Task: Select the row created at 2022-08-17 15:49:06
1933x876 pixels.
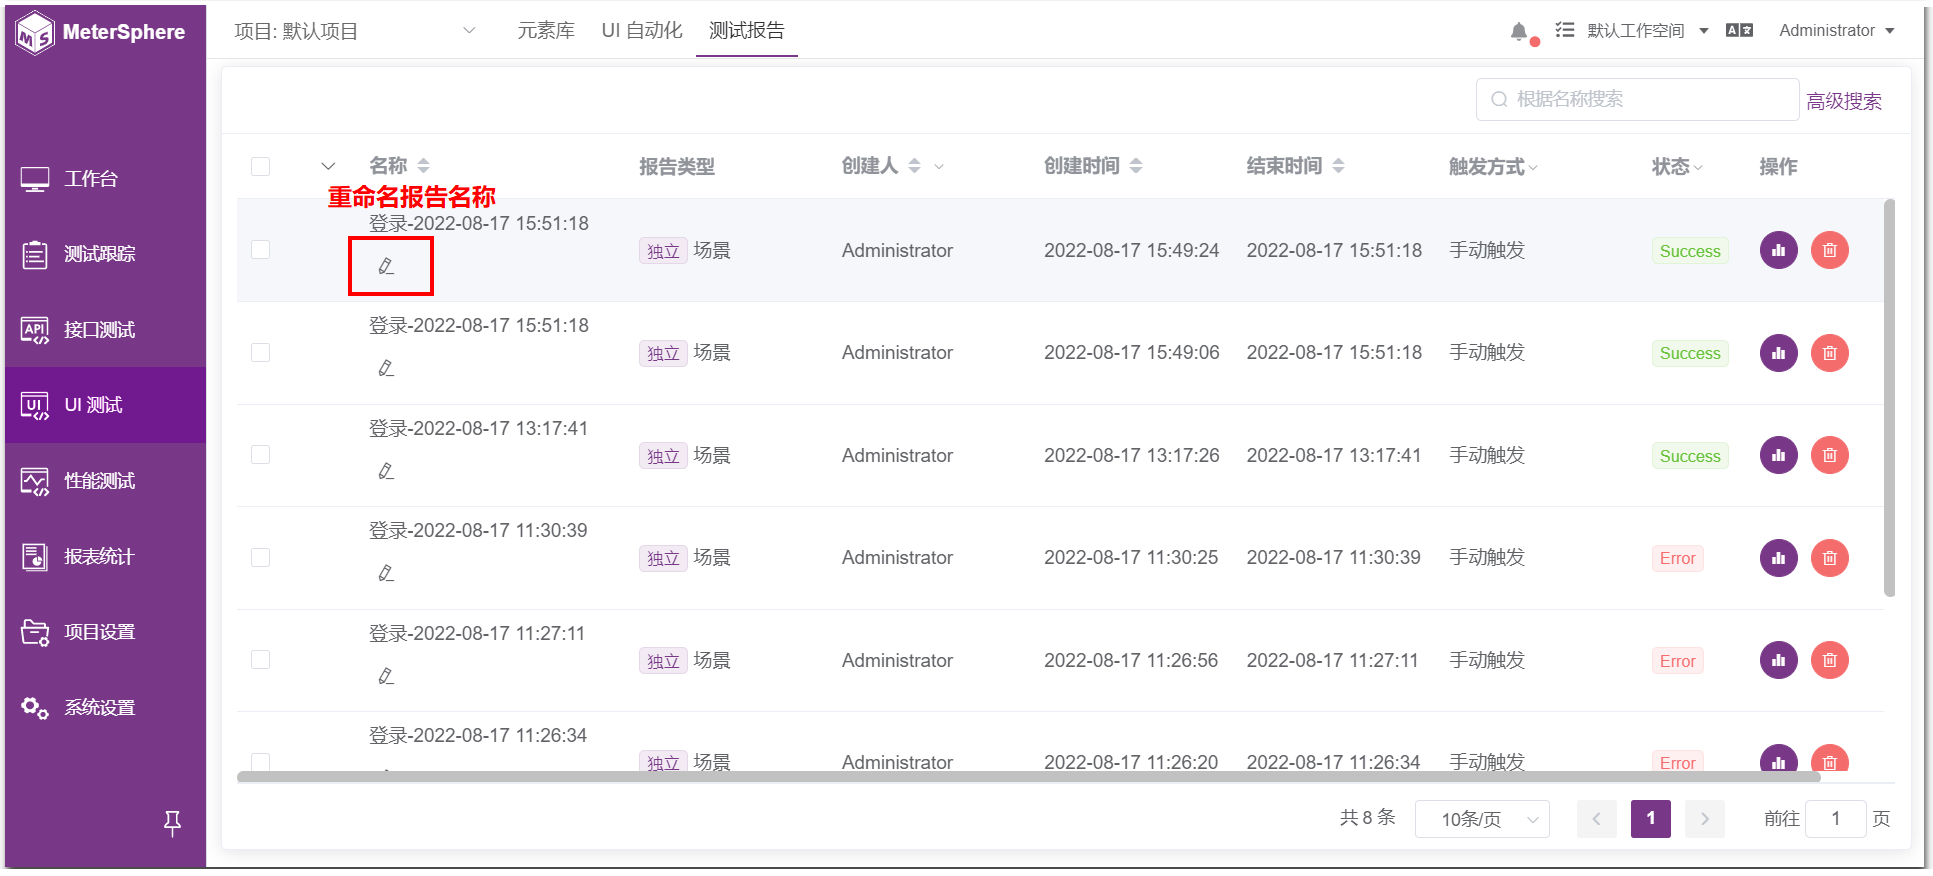Action: click(260, 352)
